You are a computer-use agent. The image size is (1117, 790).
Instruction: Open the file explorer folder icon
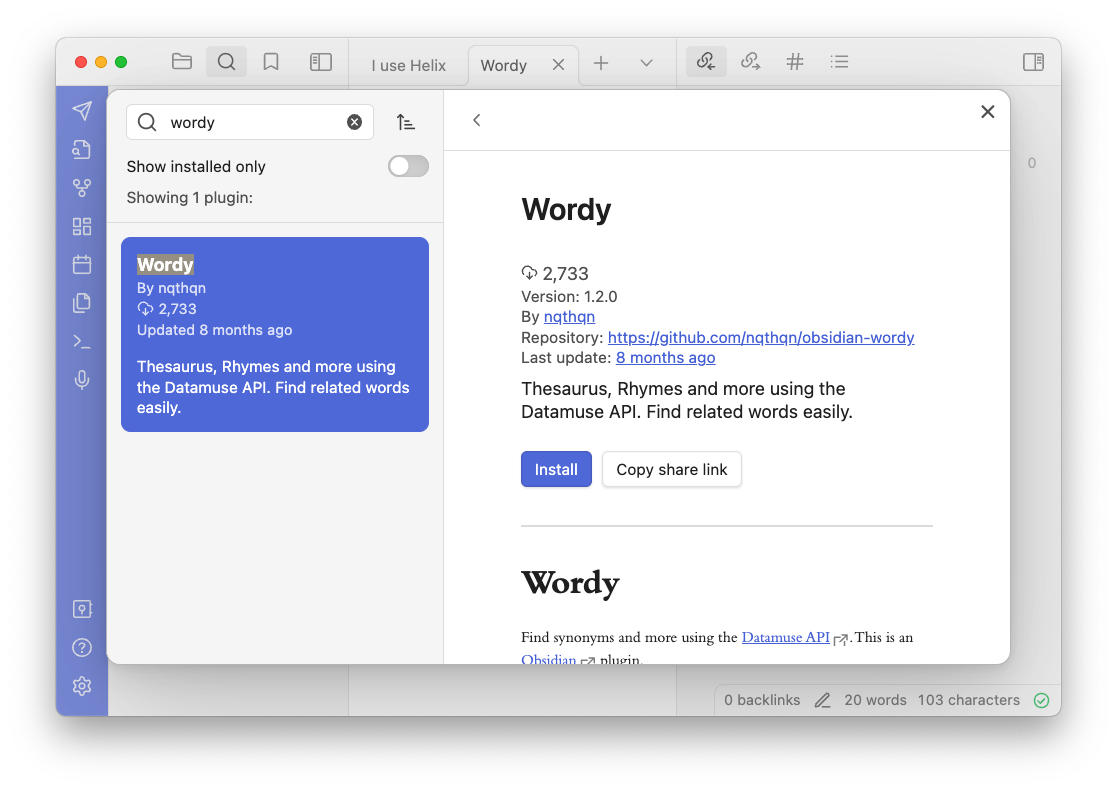[x=182, y=62]
